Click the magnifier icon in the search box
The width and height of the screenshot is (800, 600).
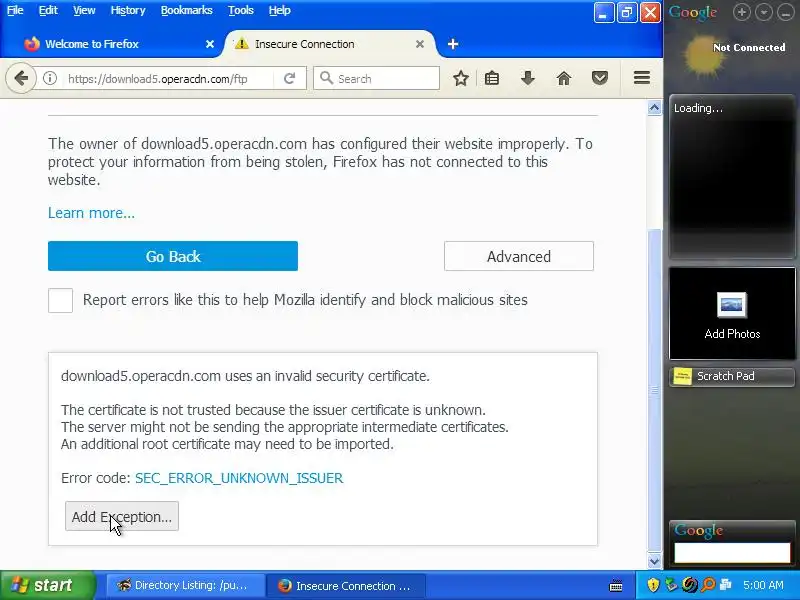[x=326, y=78]
